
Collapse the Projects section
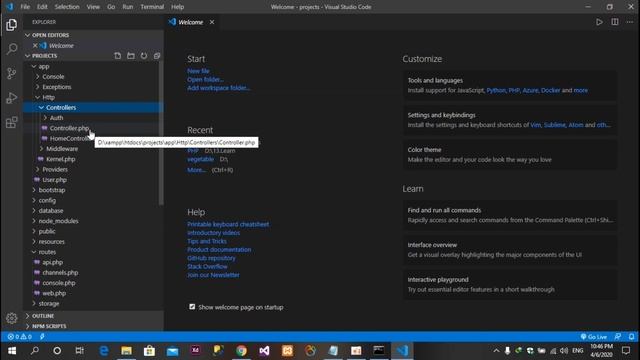pos(27,56)
